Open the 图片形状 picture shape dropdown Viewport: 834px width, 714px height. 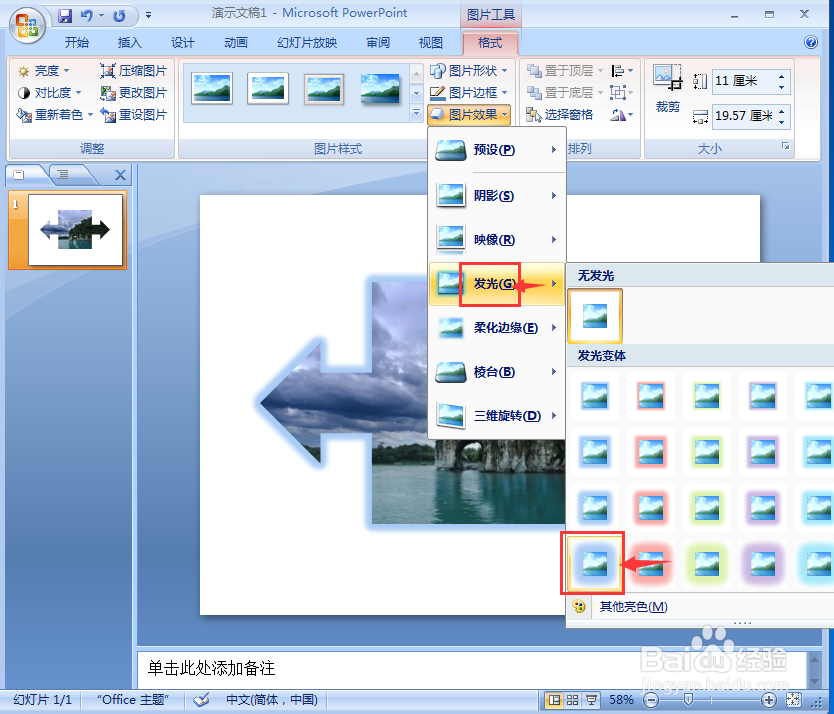tap(469, 71)
